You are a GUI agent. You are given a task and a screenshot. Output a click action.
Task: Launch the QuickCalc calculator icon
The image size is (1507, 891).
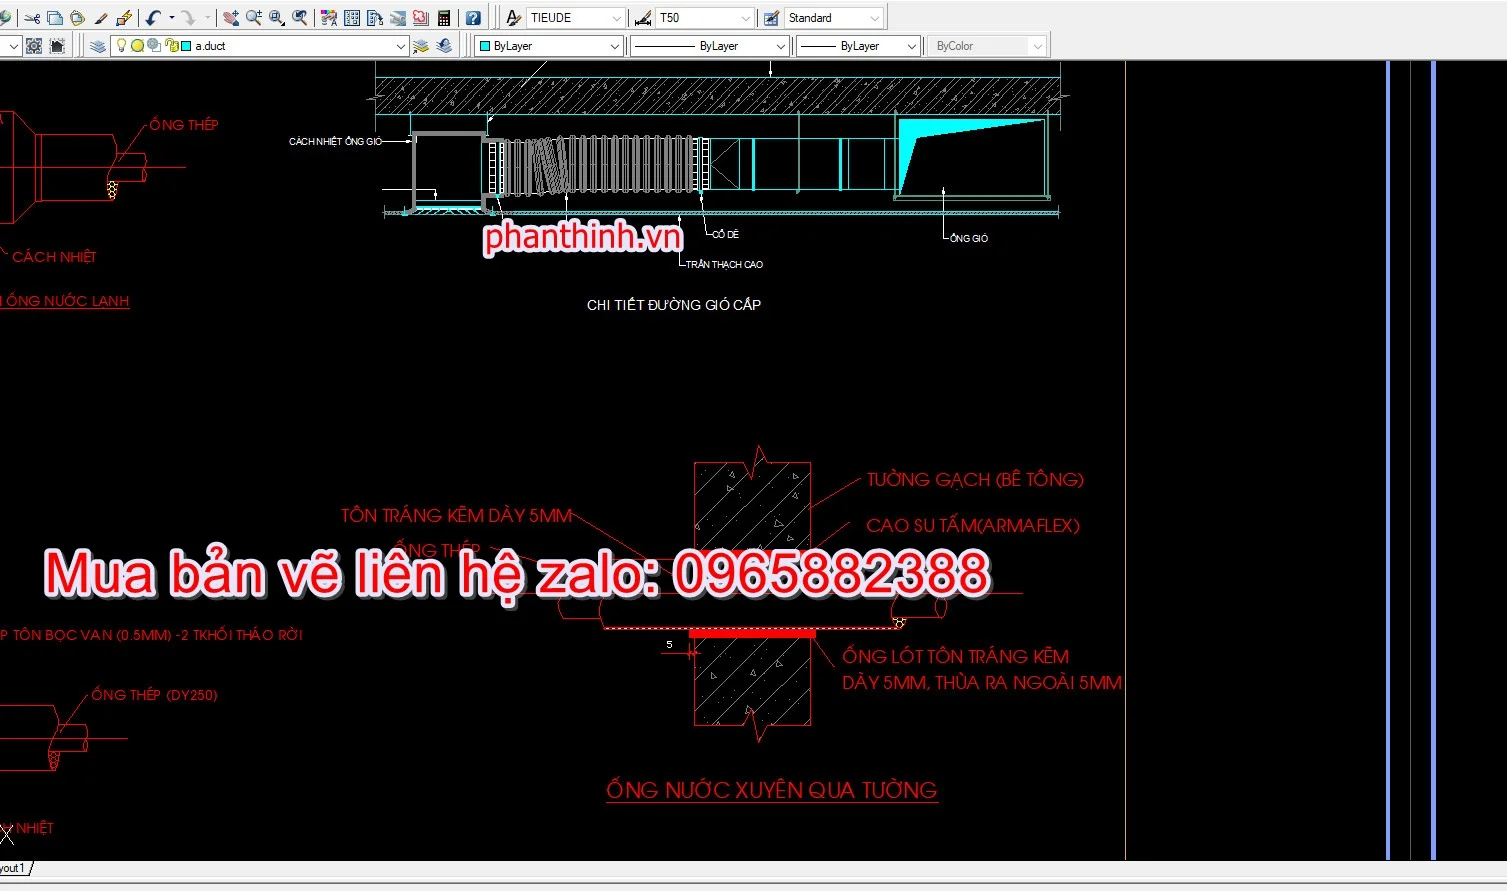click(444, 18)
